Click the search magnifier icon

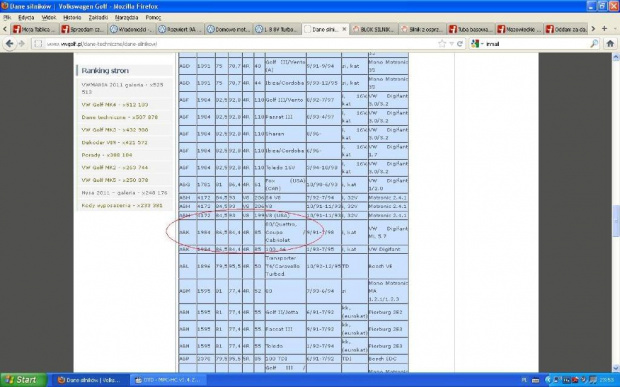(594, 44)
